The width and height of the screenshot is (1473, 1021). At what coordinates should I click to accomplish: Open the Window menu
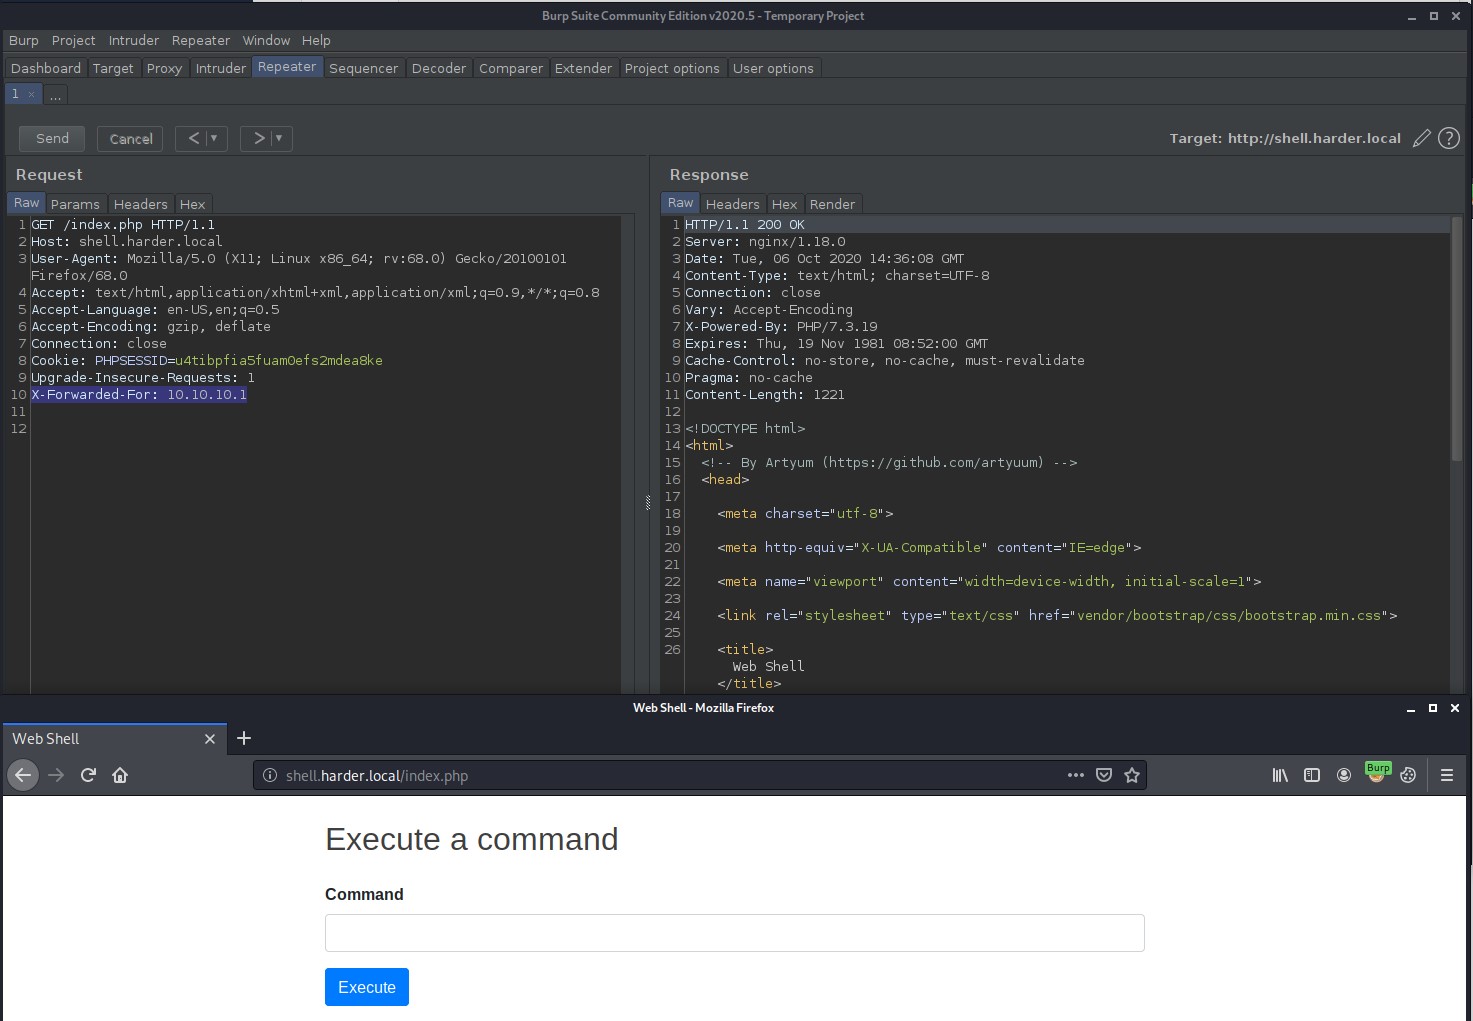(266, 40)
